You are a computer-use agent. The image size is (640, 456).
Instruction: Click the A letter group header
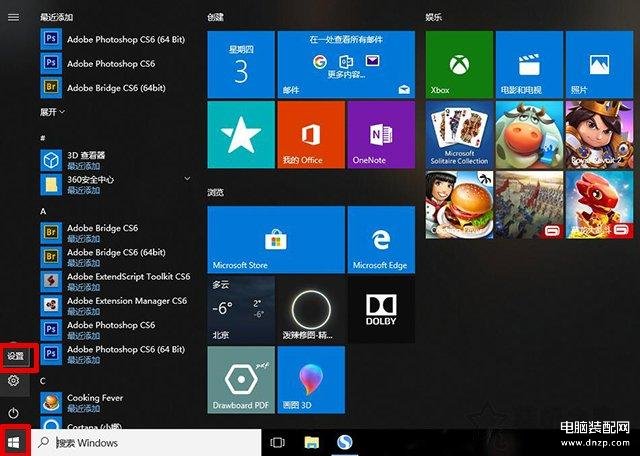43,211
